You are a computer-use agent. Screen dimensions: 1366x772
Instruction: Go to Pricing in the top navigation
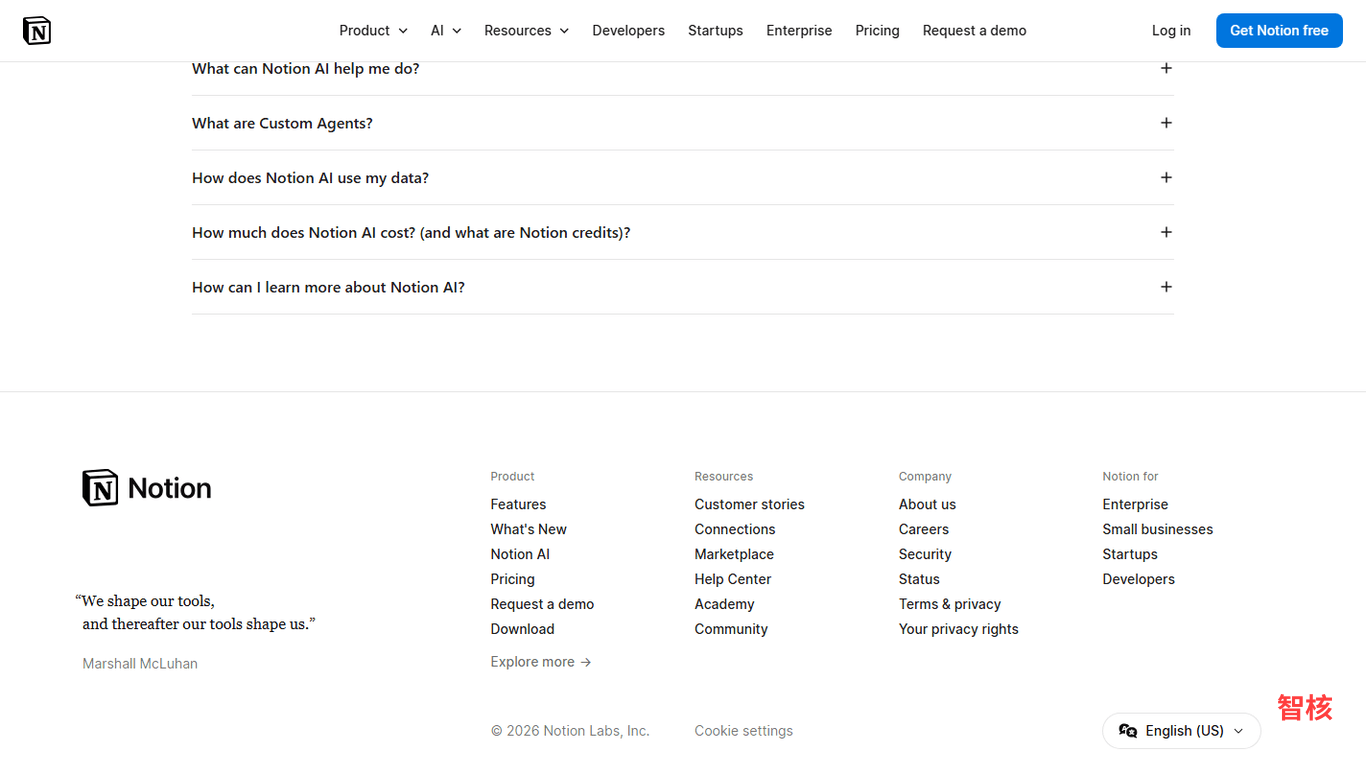pyautogui.click(x=877, y=31)
